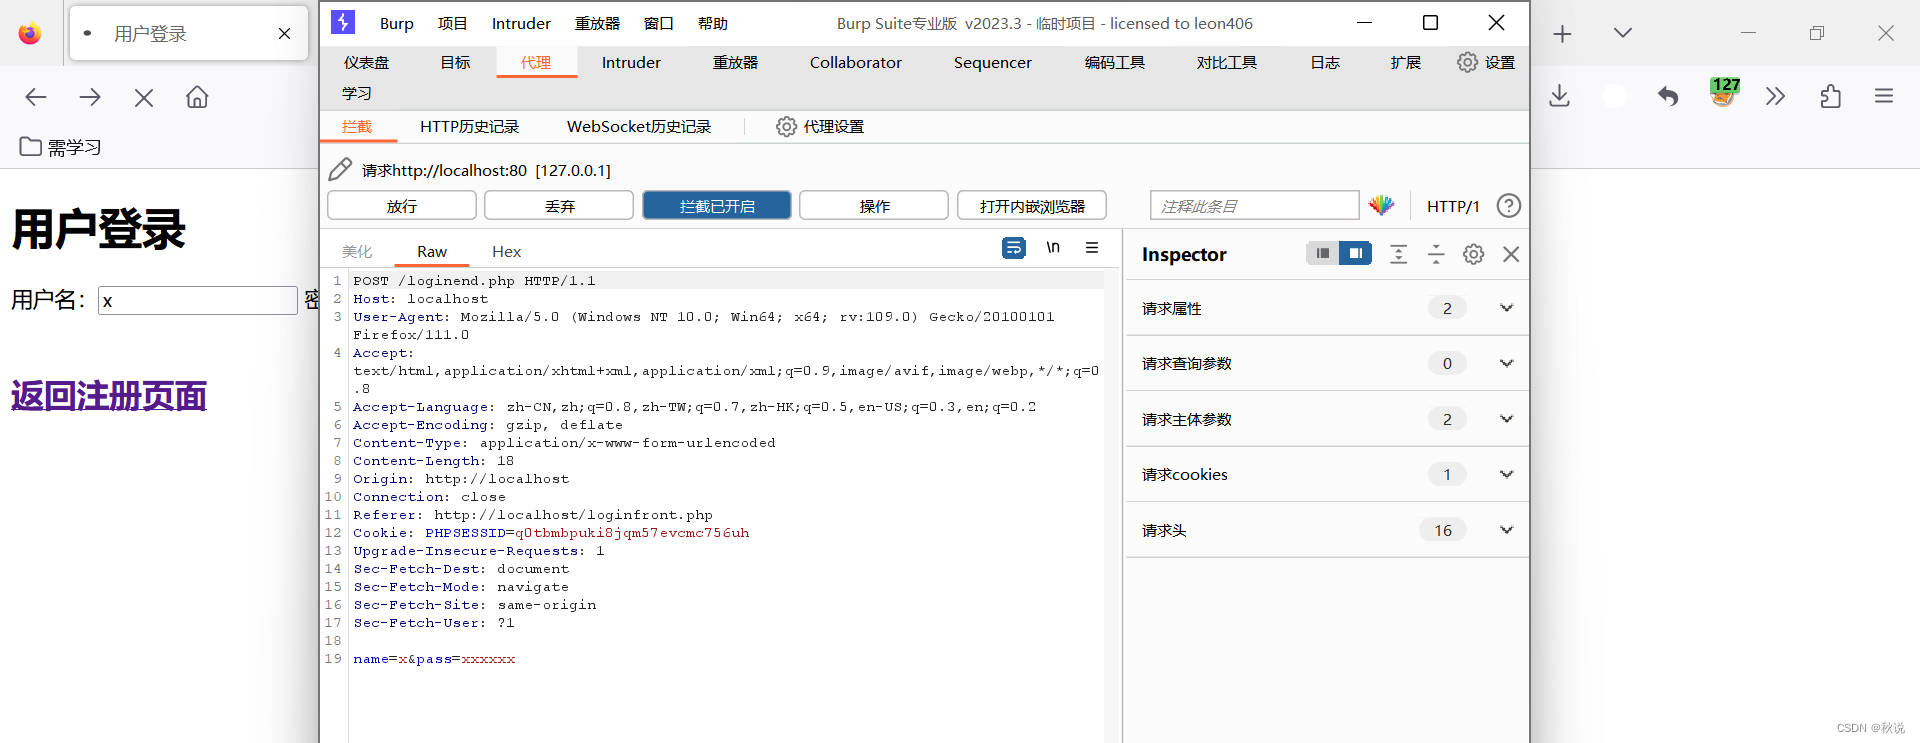
Task: Toggle word wrap in message editor
Action: 1014,247
